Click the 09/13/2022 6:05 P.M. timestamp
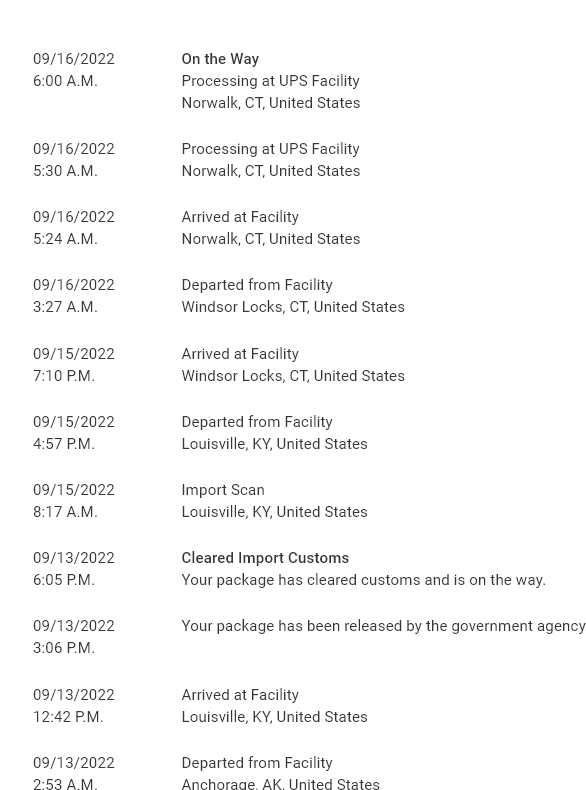The height and width of the screenshot is (790, 586). click(x=74, y=569)
